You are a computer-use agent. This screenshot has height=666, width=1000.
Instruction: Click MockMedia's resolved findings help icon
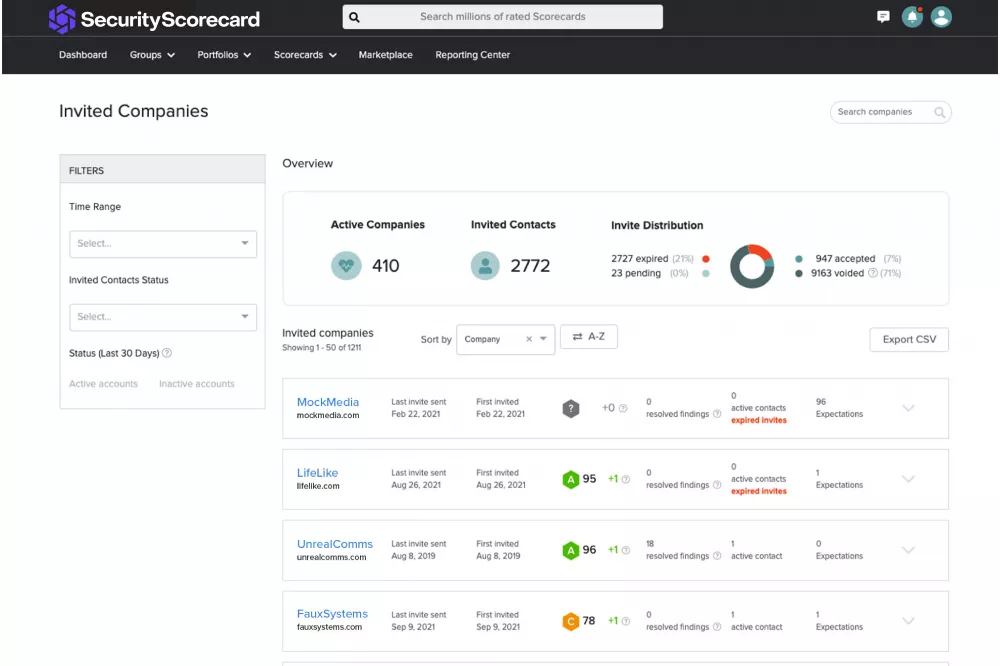717,414
